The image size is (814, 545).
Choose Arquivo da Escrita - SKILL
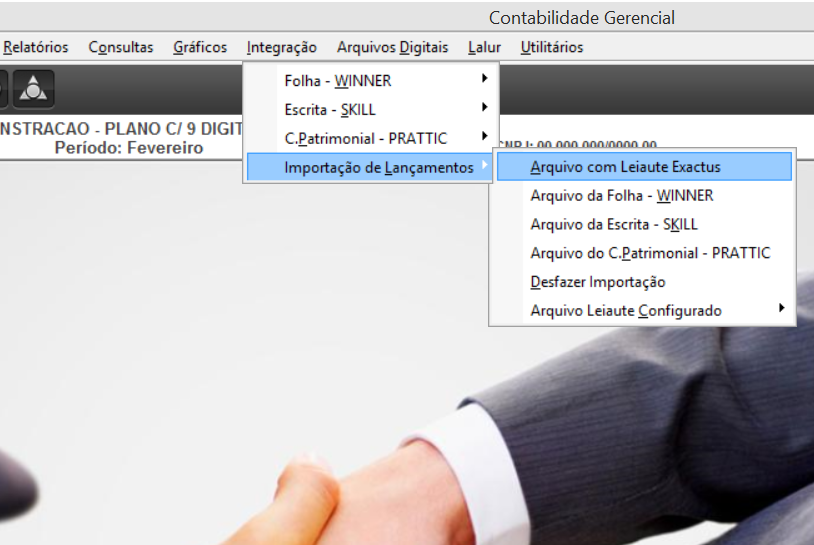644,224
